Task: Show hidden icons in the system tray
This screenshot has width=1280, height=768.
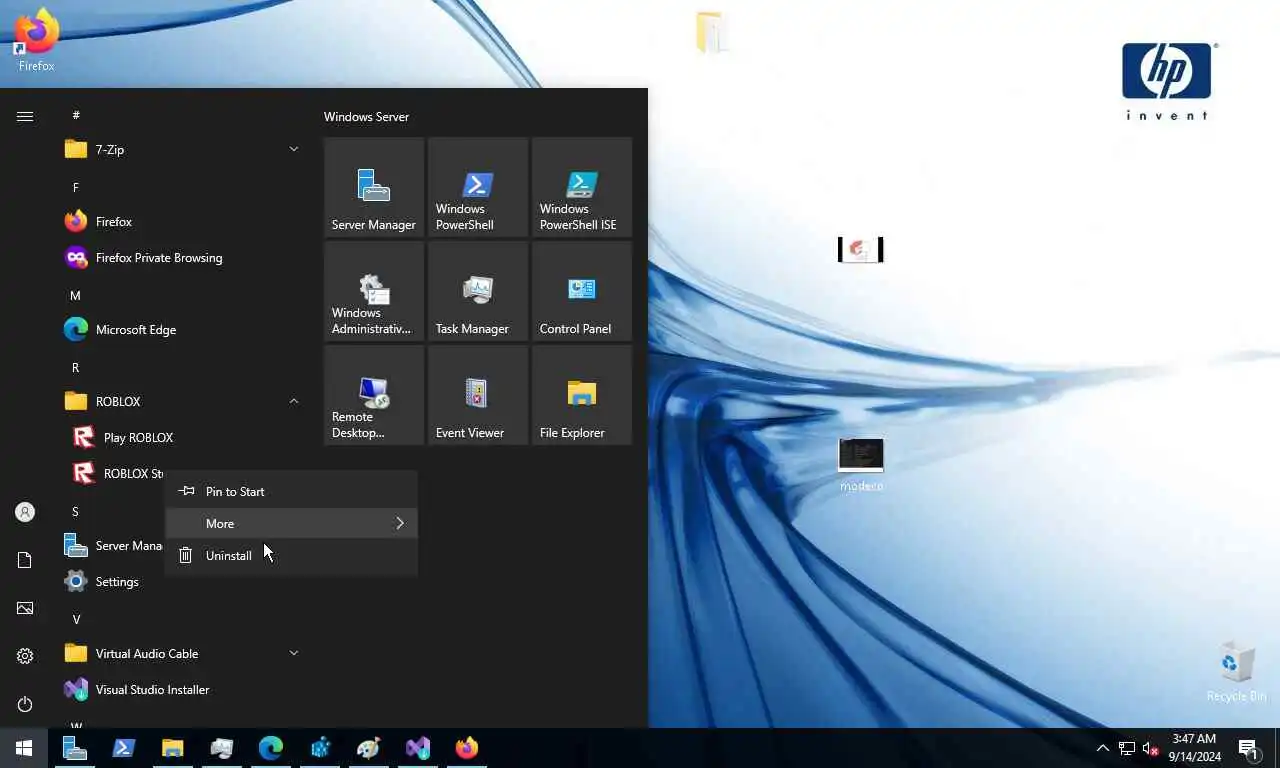Action: (1102, 748)
